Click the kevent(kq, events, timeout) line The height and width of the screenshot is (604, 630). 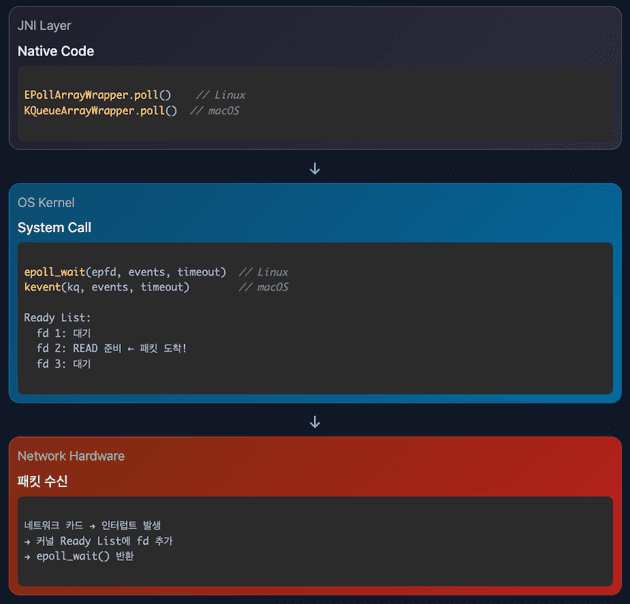106,287
